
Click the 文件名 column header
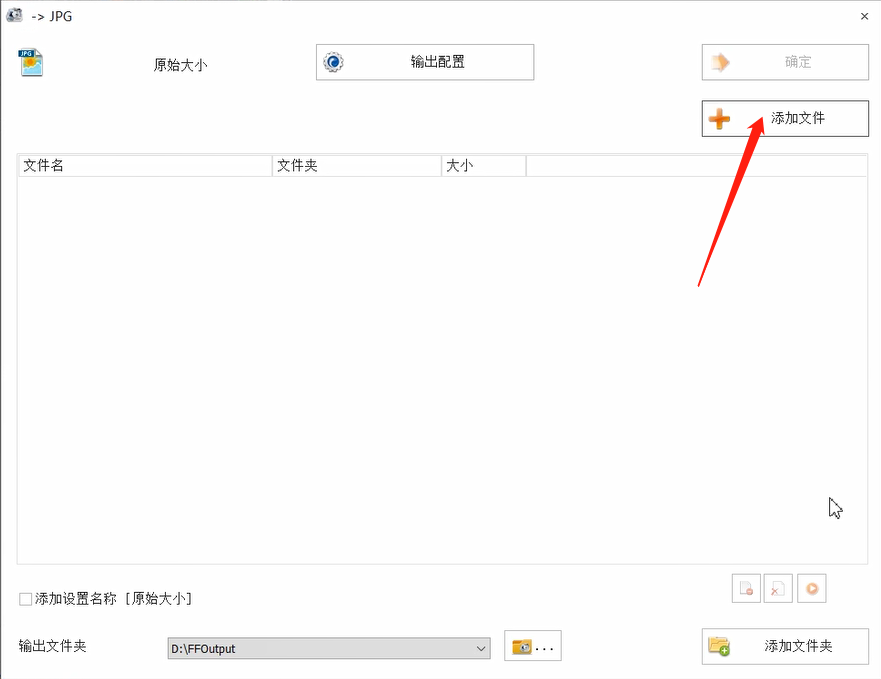[145, 165]
